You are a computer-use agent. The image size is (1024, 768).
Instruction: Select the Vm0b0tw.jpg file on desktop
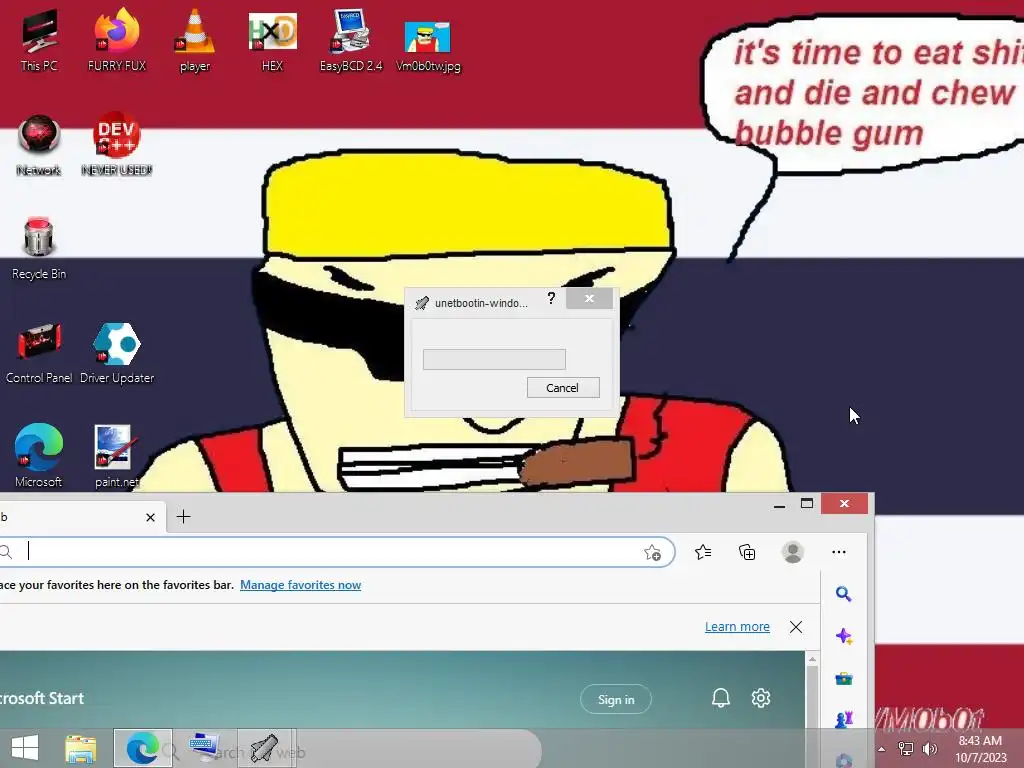[x=428, y=44]
